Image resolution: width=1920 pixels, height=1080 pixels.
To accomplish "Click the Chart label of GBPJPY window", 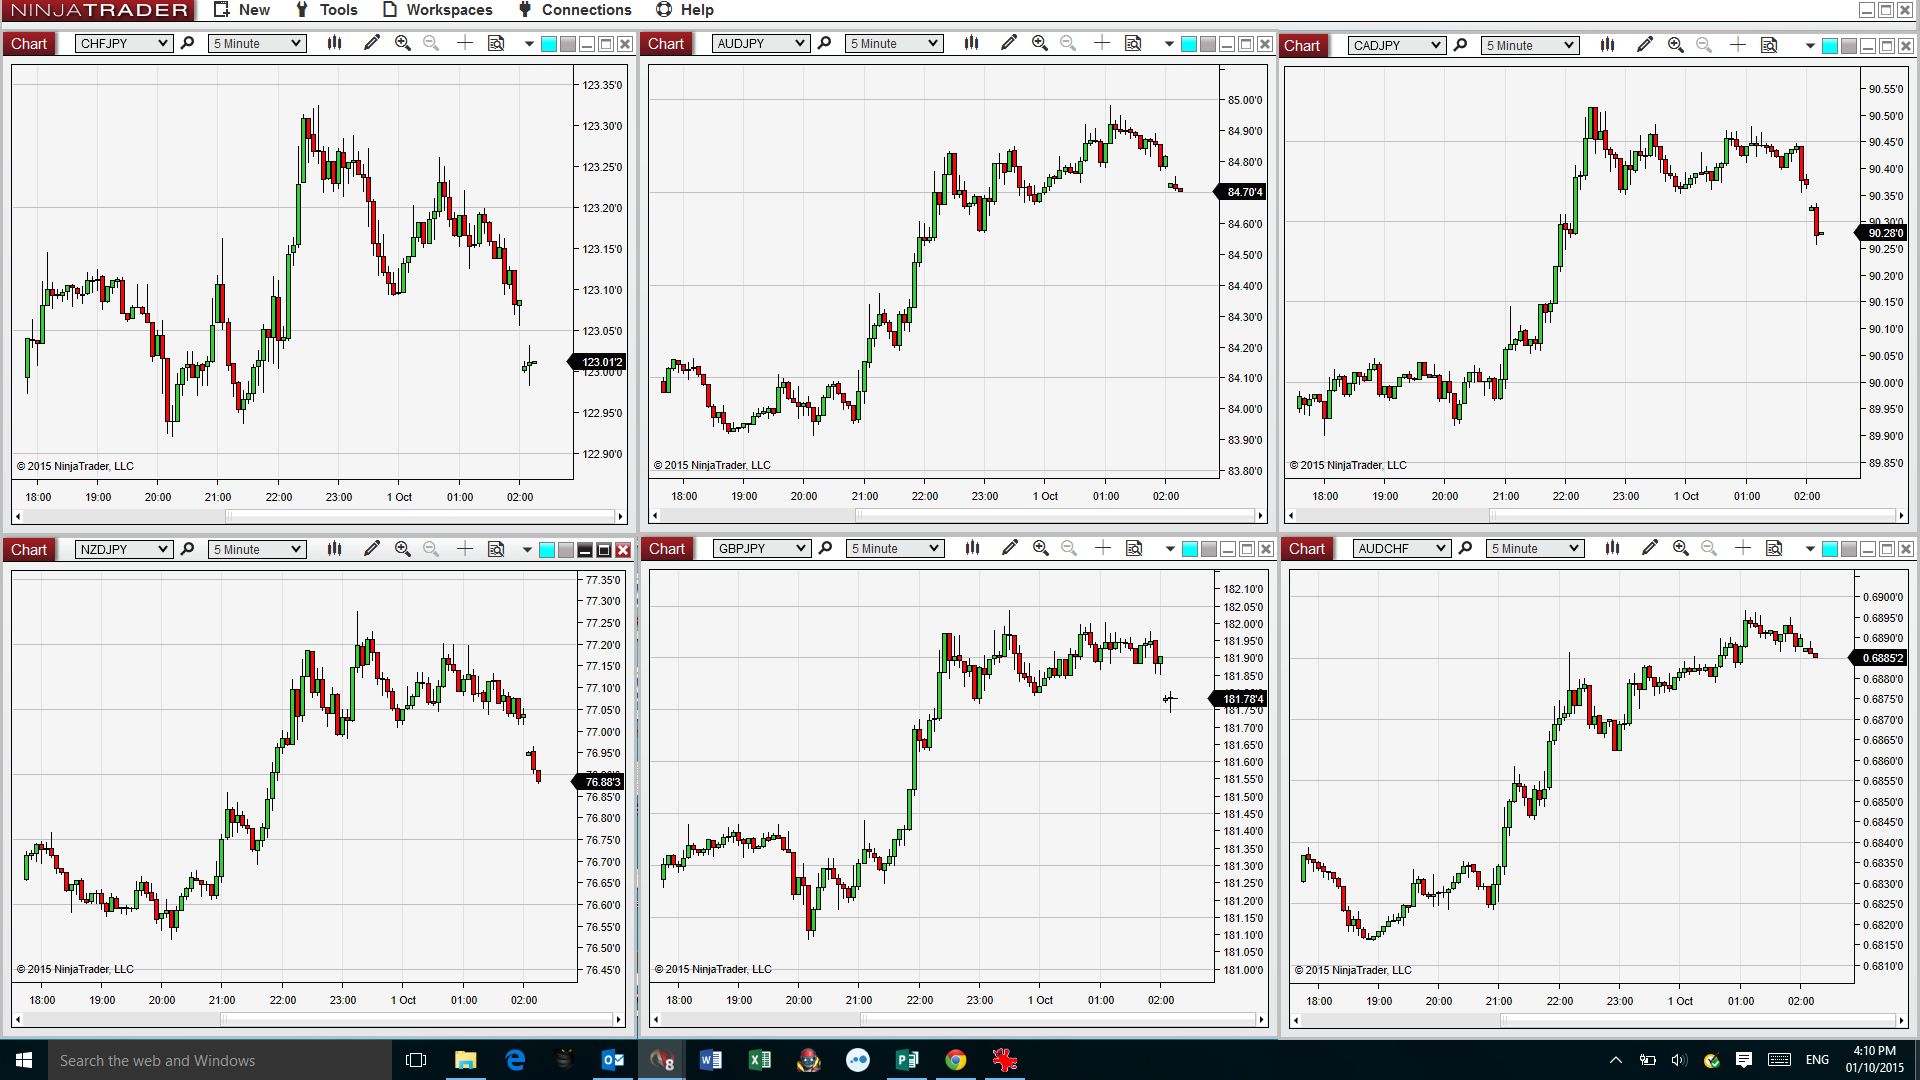I will point(666,548).
